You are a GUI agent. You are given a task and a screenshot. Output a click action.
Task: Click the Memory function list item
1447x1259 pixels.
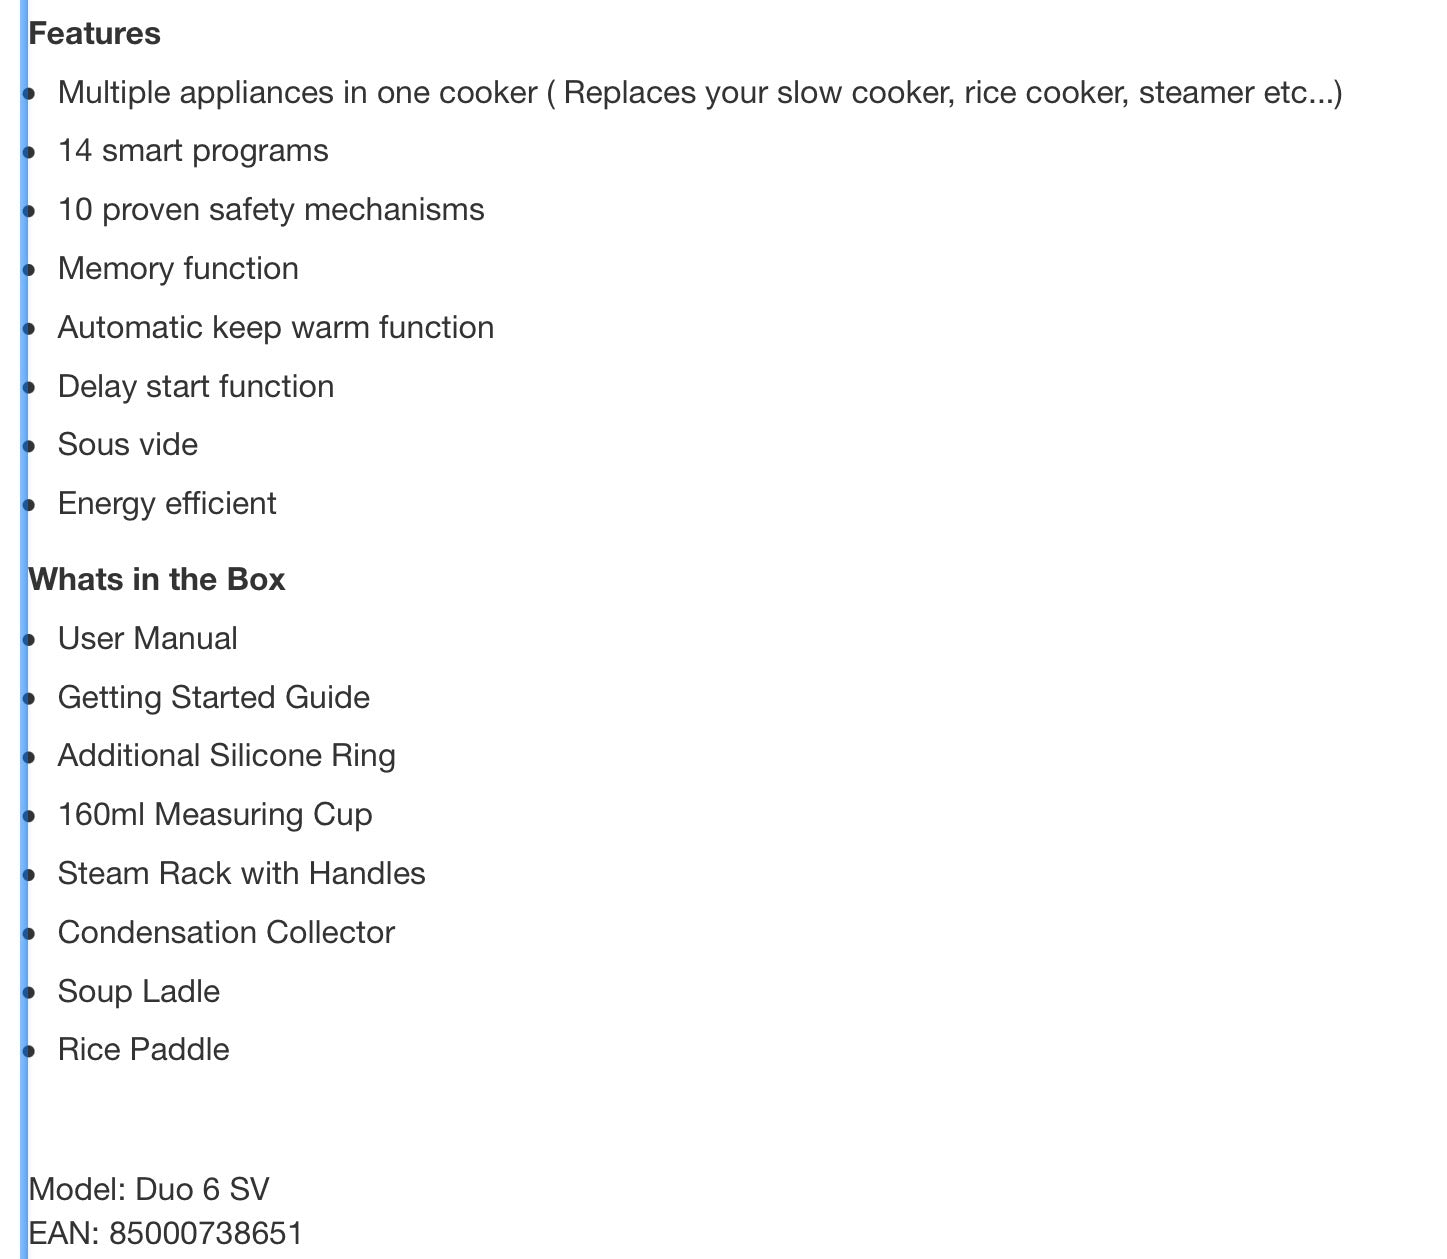point(178,269)
